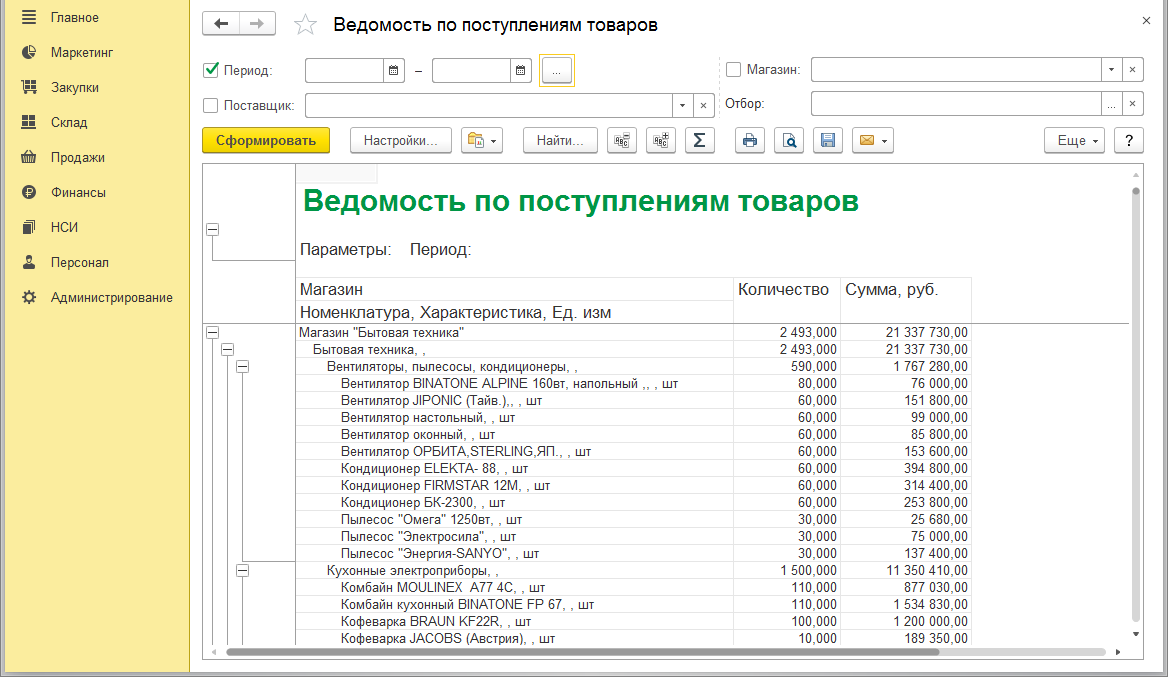Screen dimensions: 1168x677
Task: Close the report with the X
Action: coord(1146,21)
